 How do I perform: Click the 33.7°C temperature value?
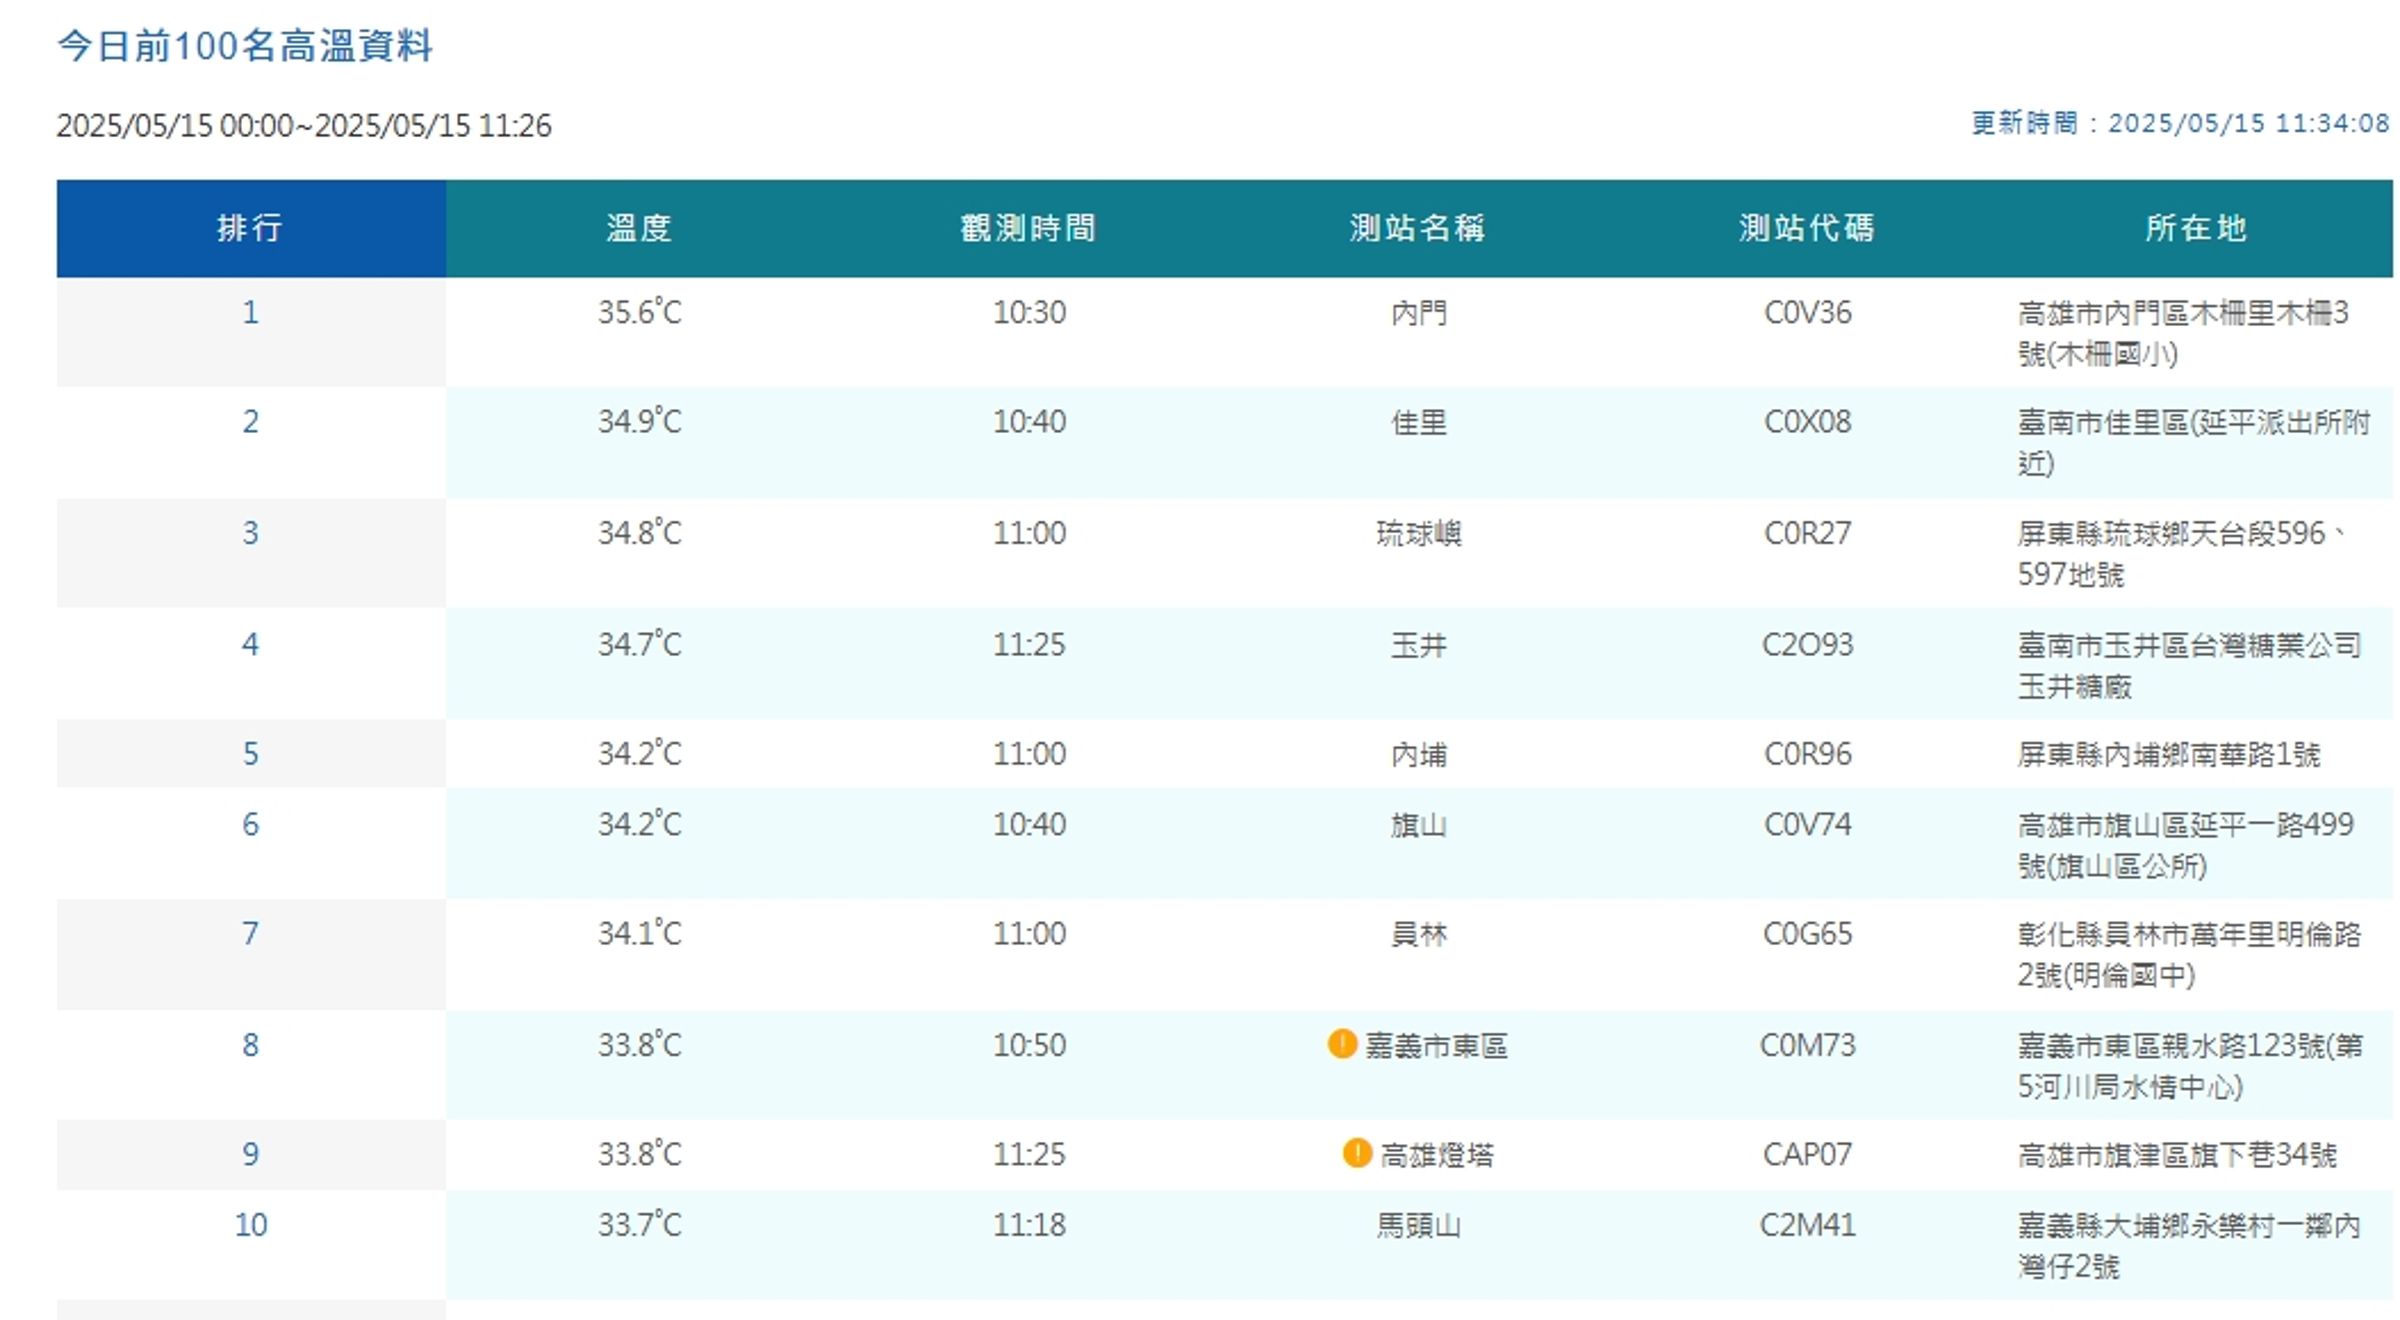[639, 1224]
